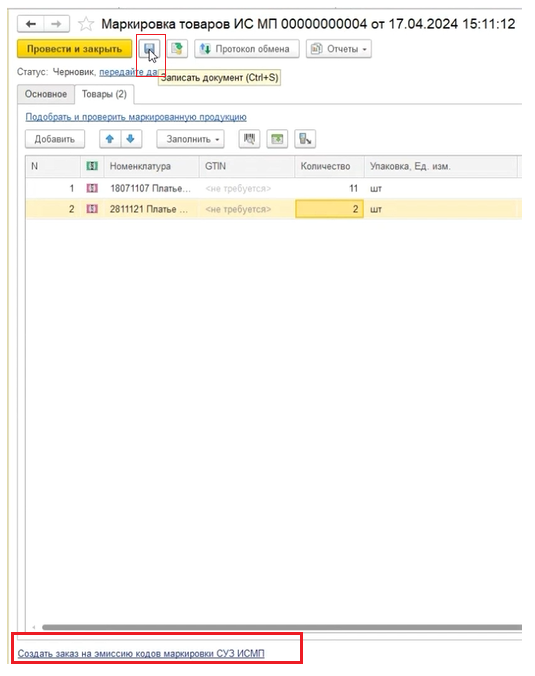Switch to the Основное tab
535x676 pixels.
(x=46, y=94)
